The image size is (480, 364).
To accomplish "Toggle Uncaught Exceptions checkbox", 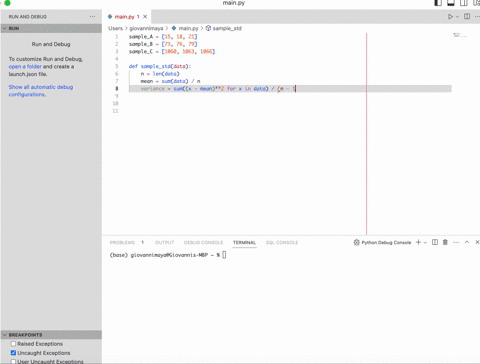I will 13,353.
